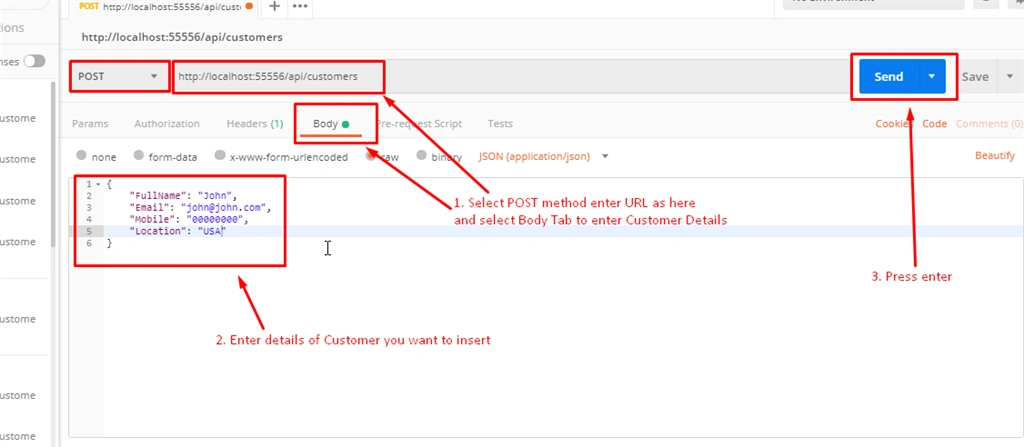Open the Code snippet link
1024x447 pixels.
pyautogui.click(x=935, y=124)
